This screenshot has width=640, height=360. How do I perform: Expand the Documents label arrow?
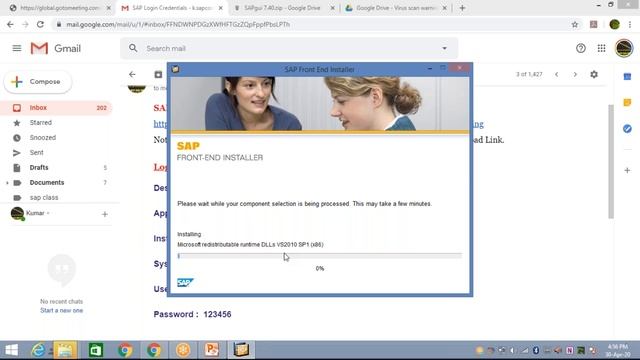(x=7, y=183)
